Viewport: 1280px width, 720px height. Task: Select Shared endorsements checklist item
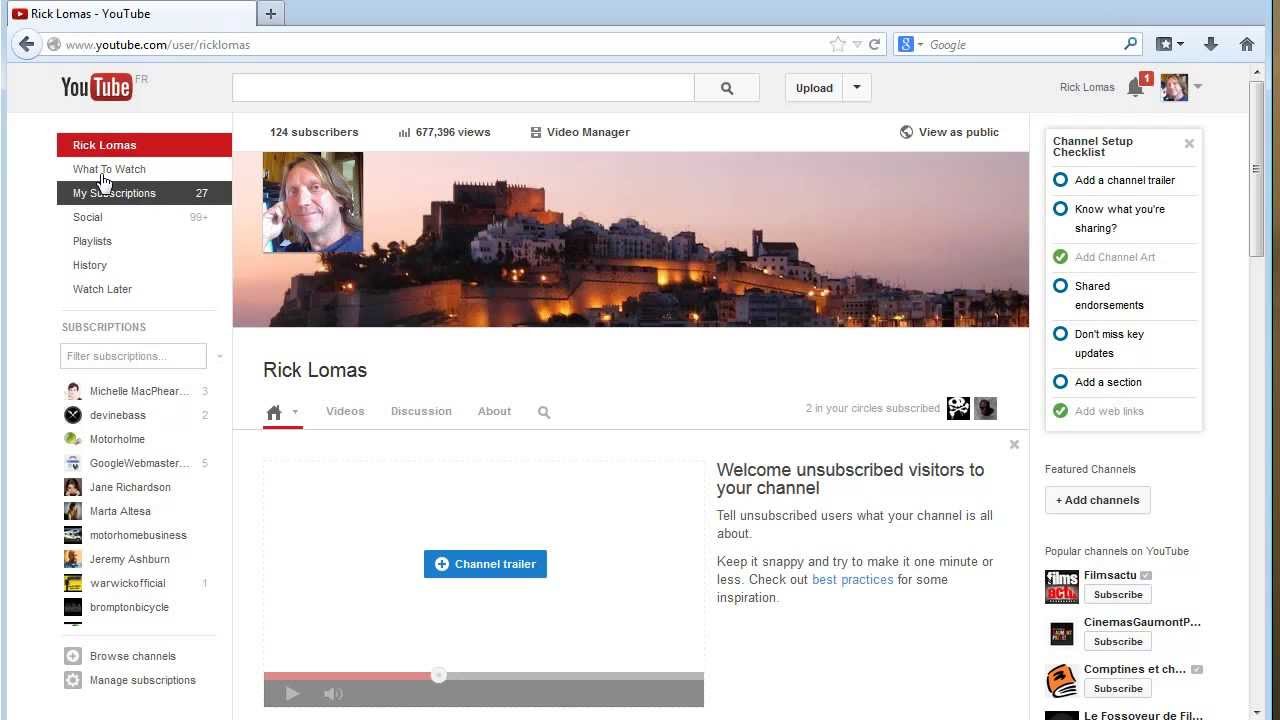click(1124, 295)
